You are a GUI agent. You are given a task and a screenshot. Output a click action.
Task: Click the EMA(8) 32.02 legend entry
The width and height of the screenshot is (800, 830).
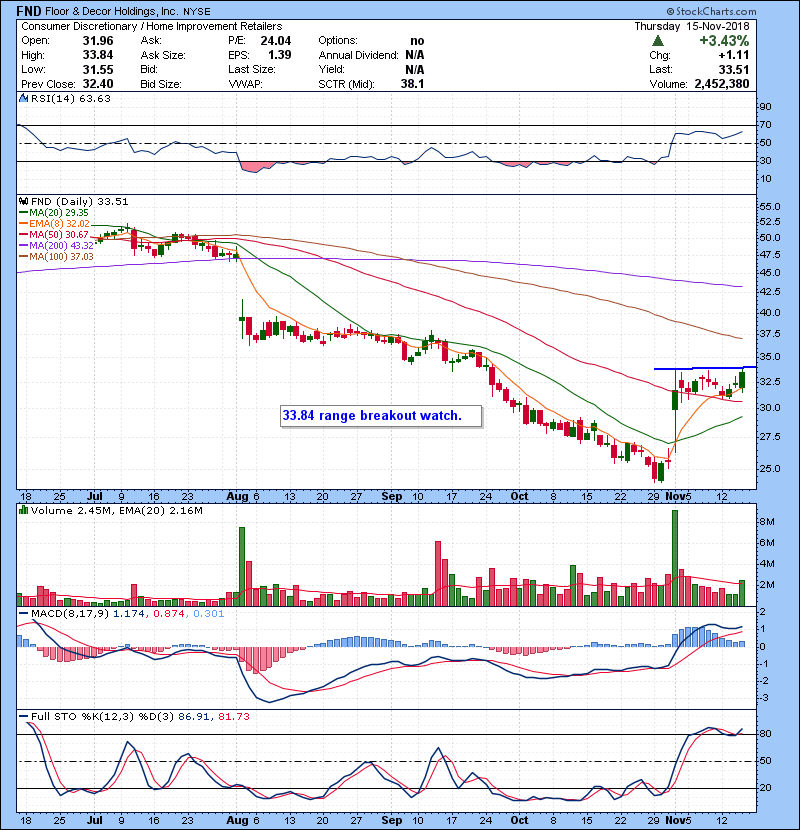[x=55, y=224]
